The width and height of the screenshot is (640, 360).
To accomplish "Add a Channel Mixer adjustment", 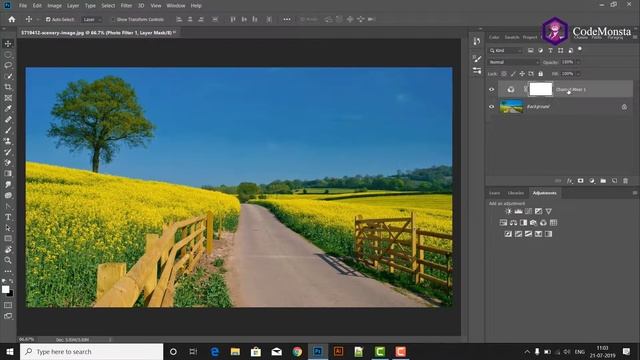I will (x=543, y=222).
